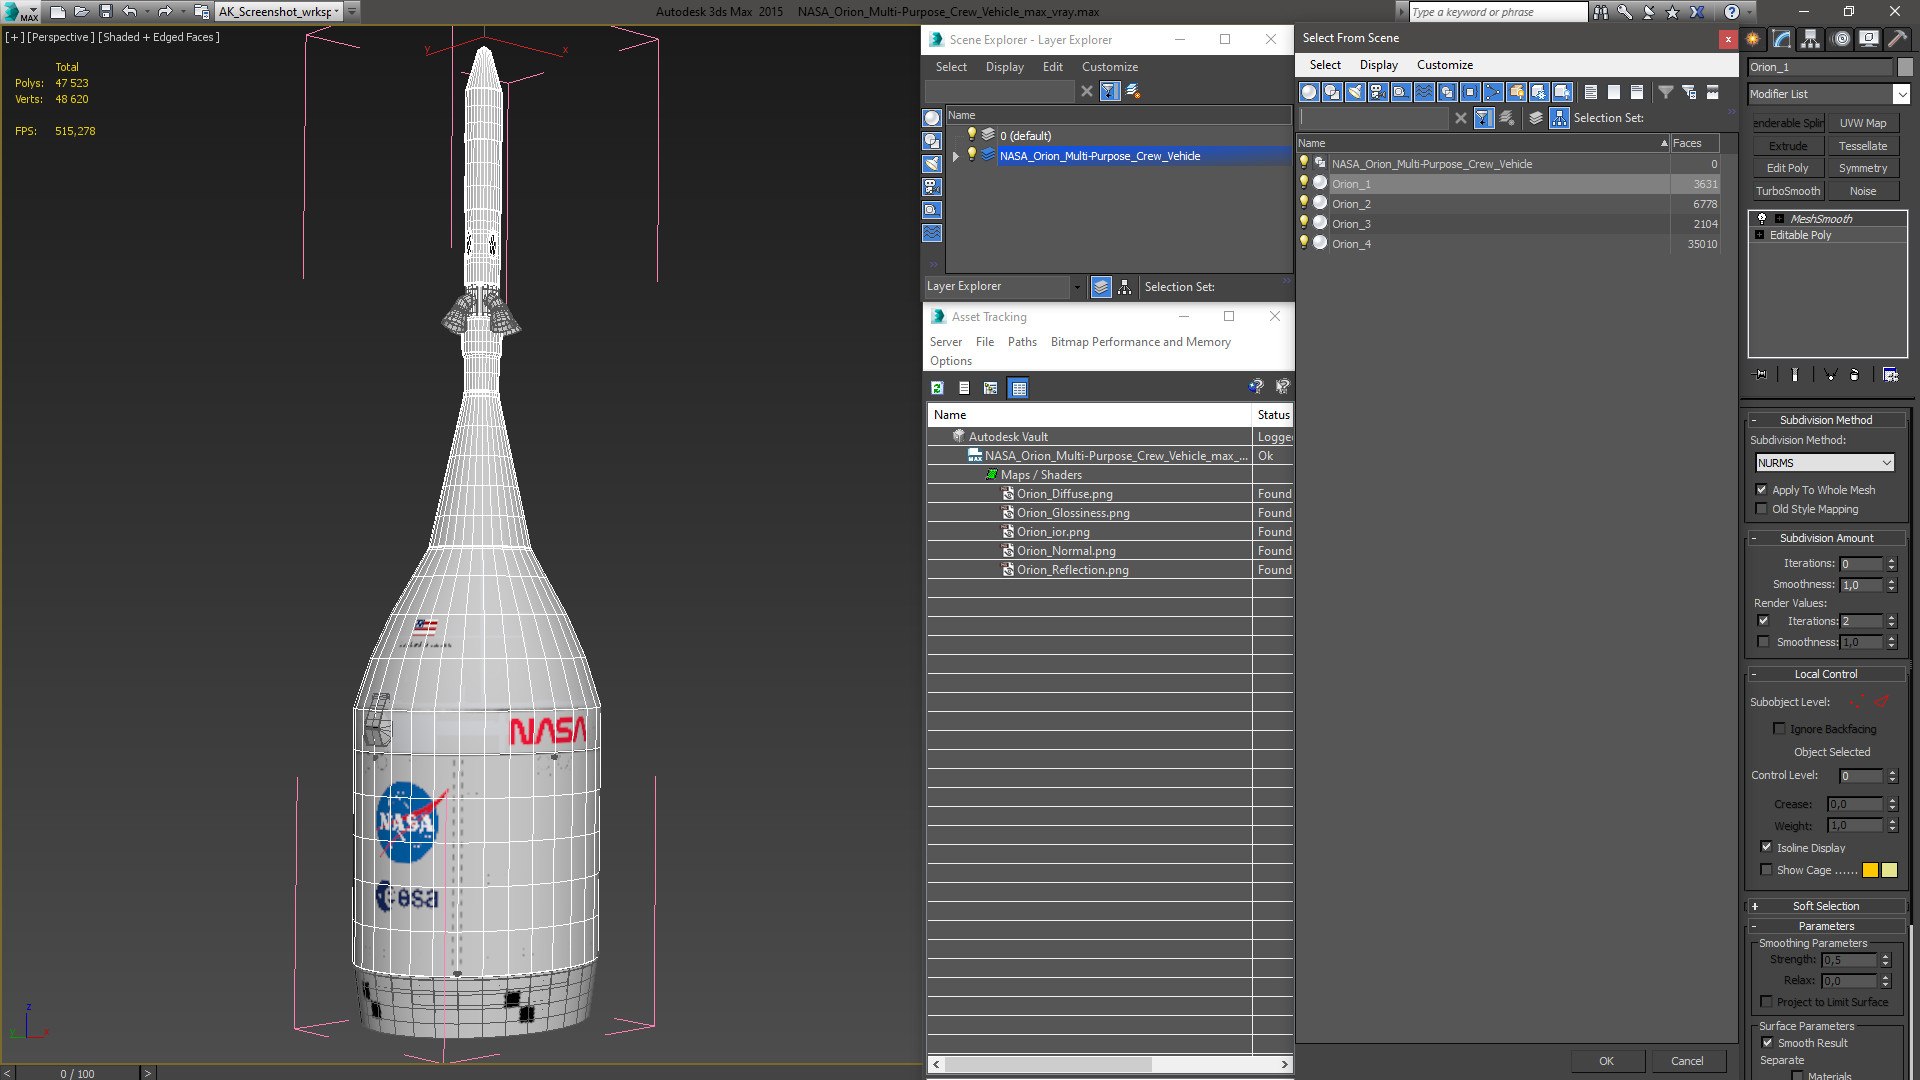The height and width of the screenshot is (1080, 1920).
Task: Expand NASA_Orion layer in Scene Explorer
Action: click(x=956, y=156)
